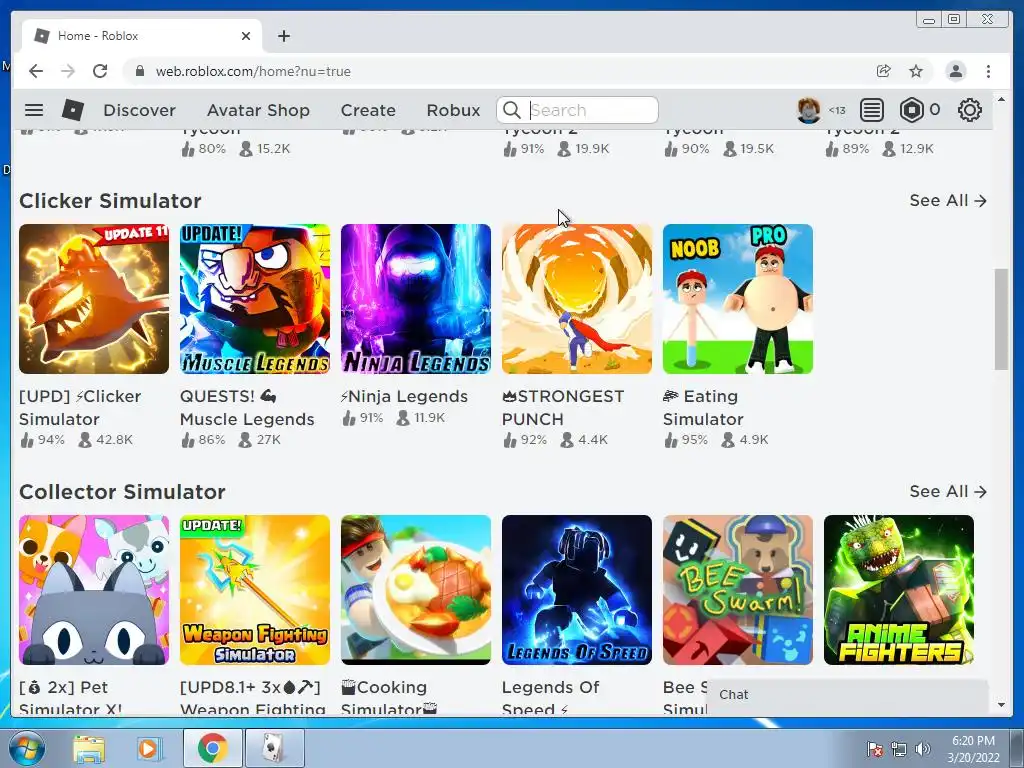
Task: See All Collector Simulator games
Action: [x=948, y=492]
